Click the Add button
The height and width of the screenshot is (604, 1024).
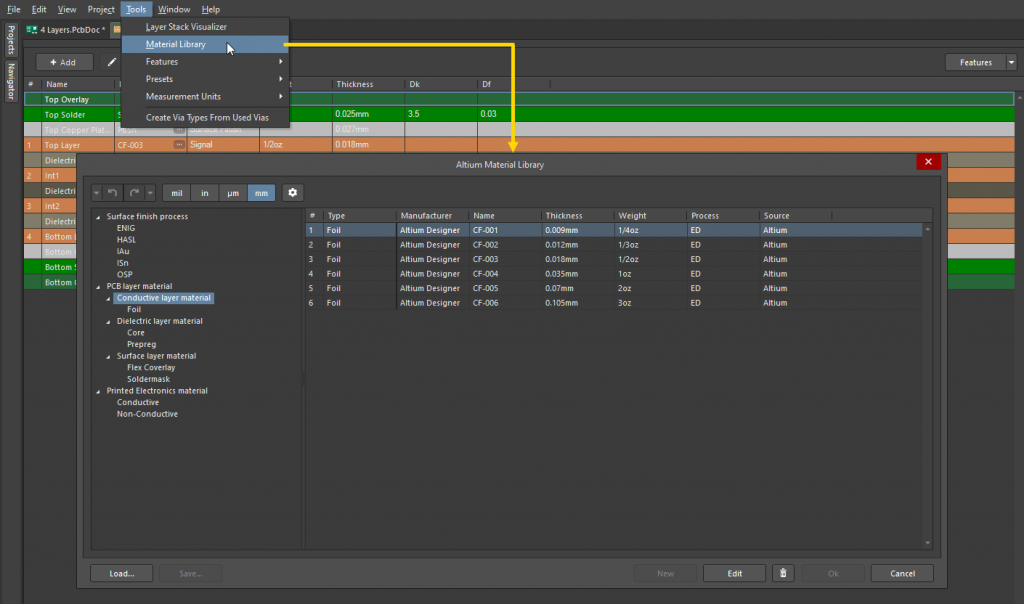[63, 62]
